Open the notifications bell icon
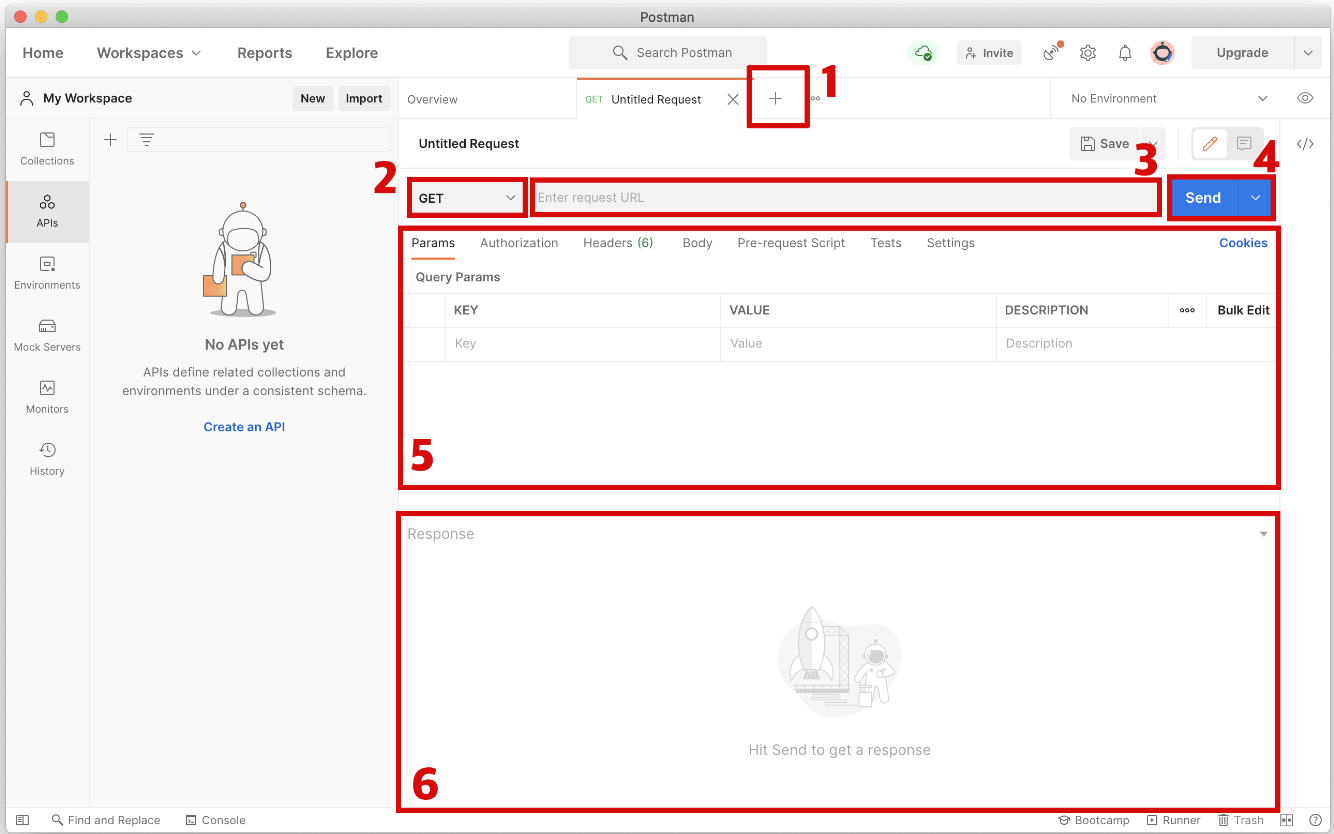 (1125, 53)
